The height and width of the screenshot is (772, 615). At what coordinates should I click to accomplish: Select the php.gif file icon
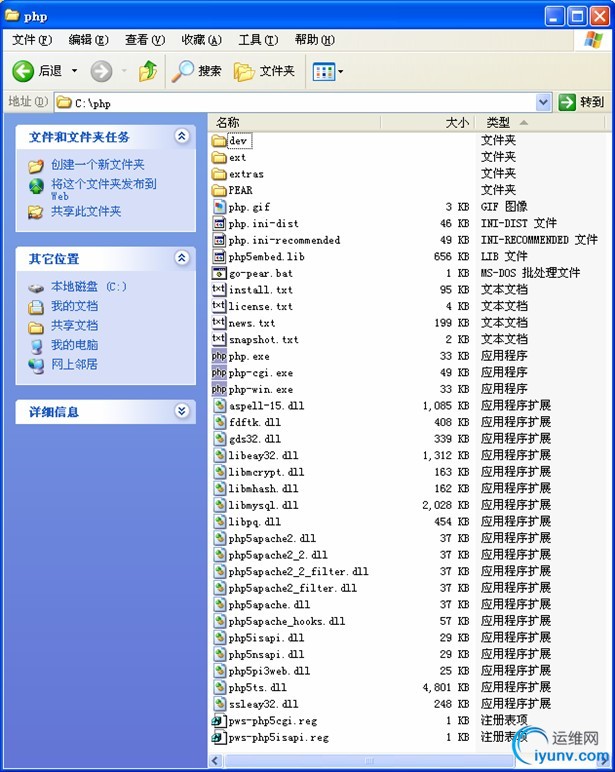(219, 207)
